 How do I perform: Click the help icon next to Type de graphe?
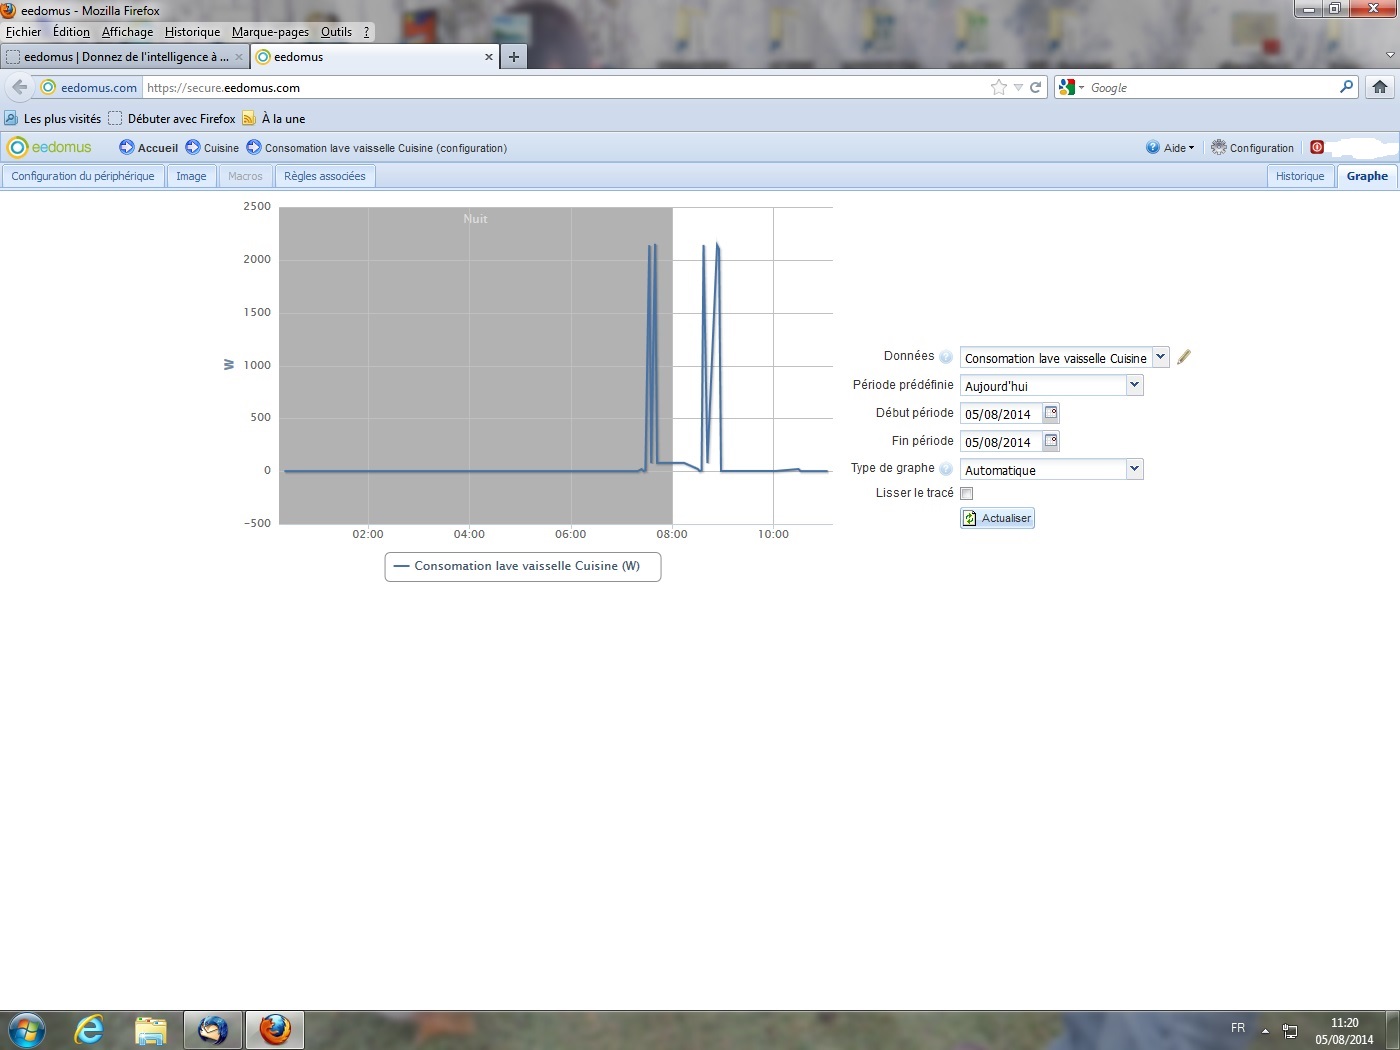tap(946, 468)
